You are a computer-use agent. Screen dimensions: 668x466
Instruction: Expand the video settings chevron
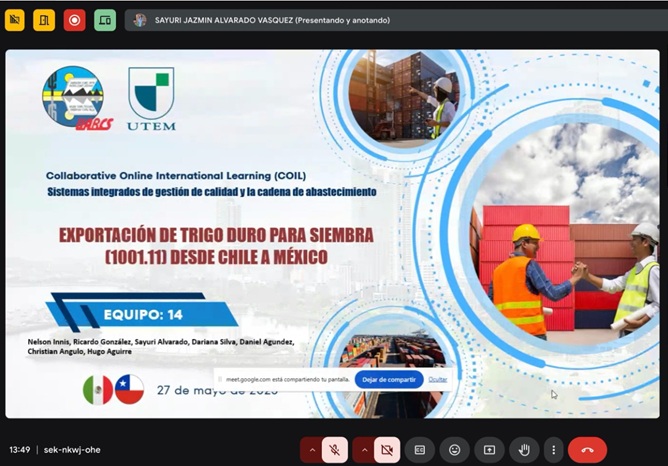pyautogui.click(x=364, y=450)
